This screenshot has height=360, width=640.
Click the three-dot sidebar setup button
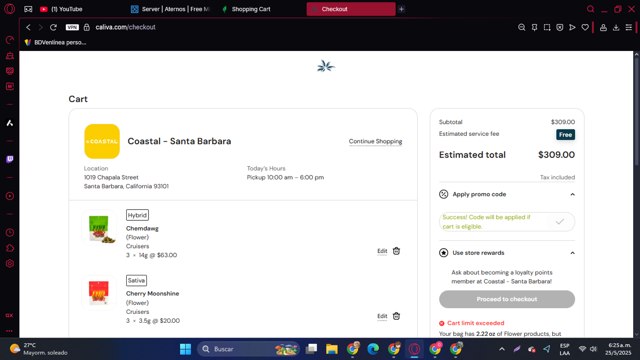pos(9,331)
